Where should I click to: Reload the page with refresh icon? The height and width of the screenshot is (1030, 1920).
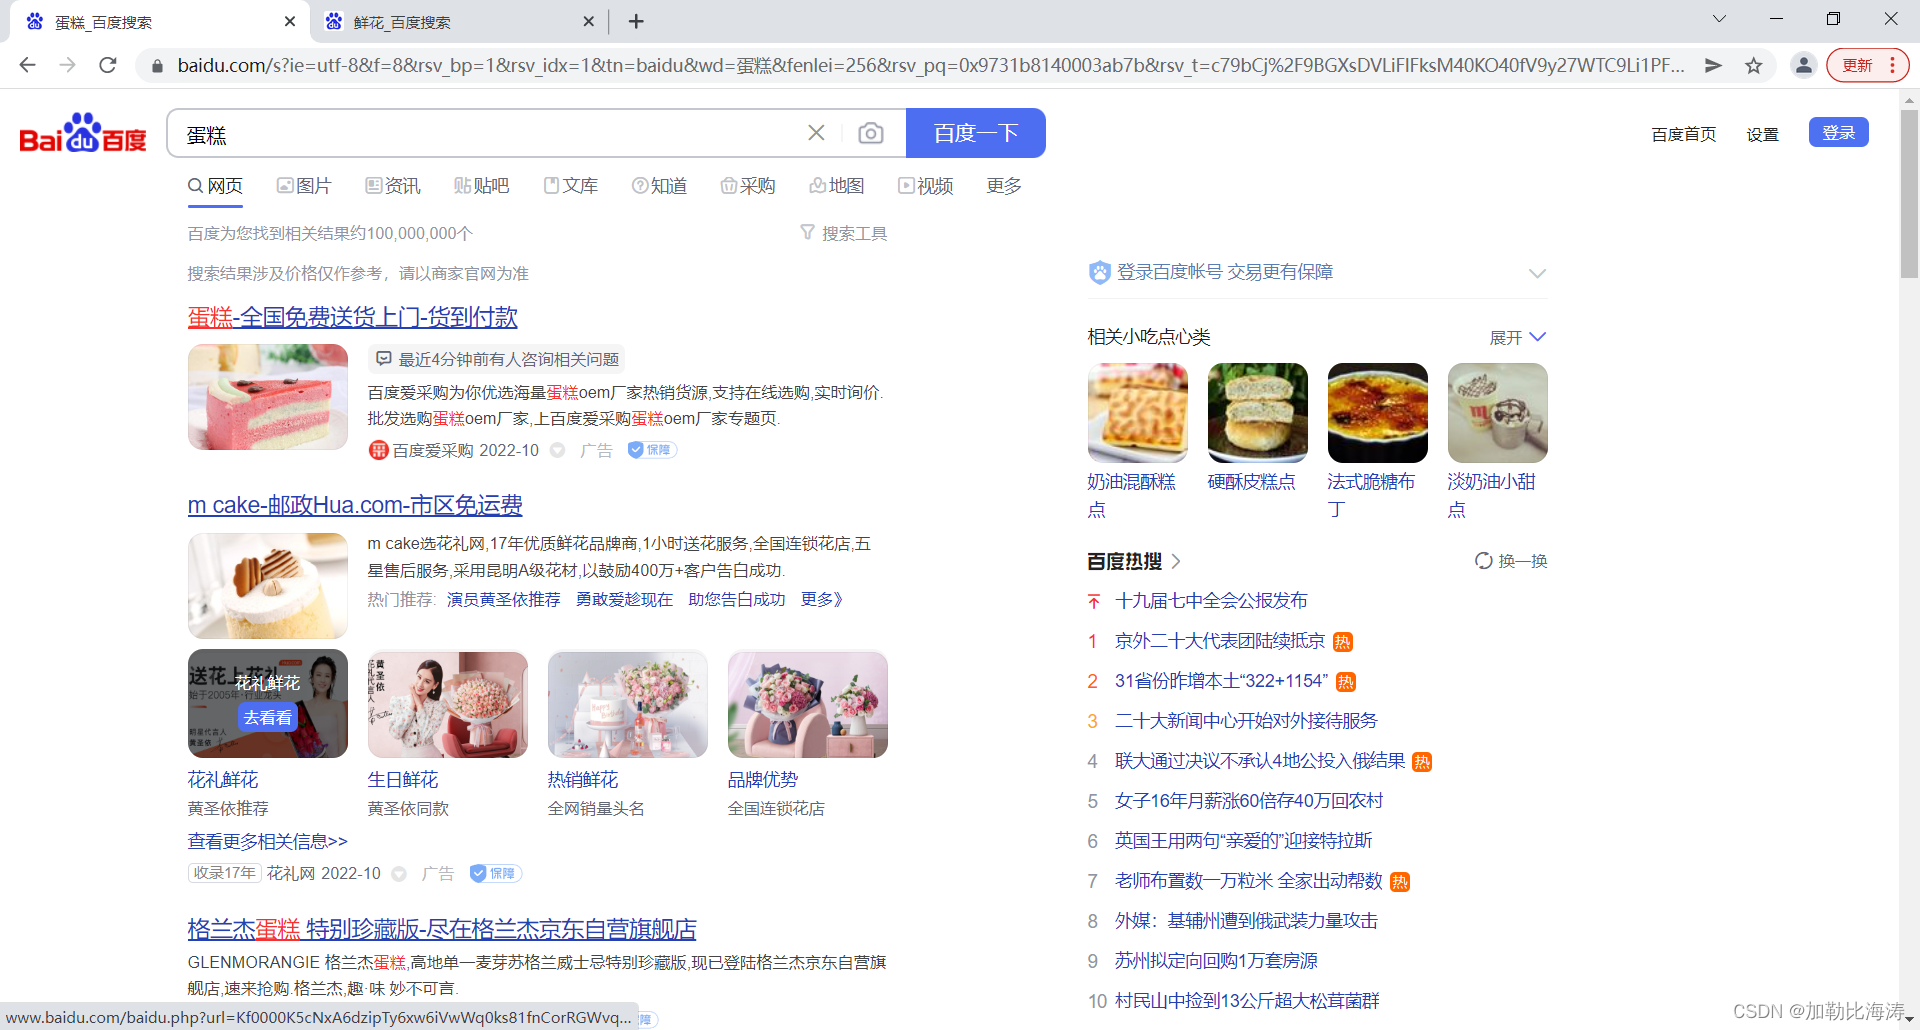(x=108, y=65)
